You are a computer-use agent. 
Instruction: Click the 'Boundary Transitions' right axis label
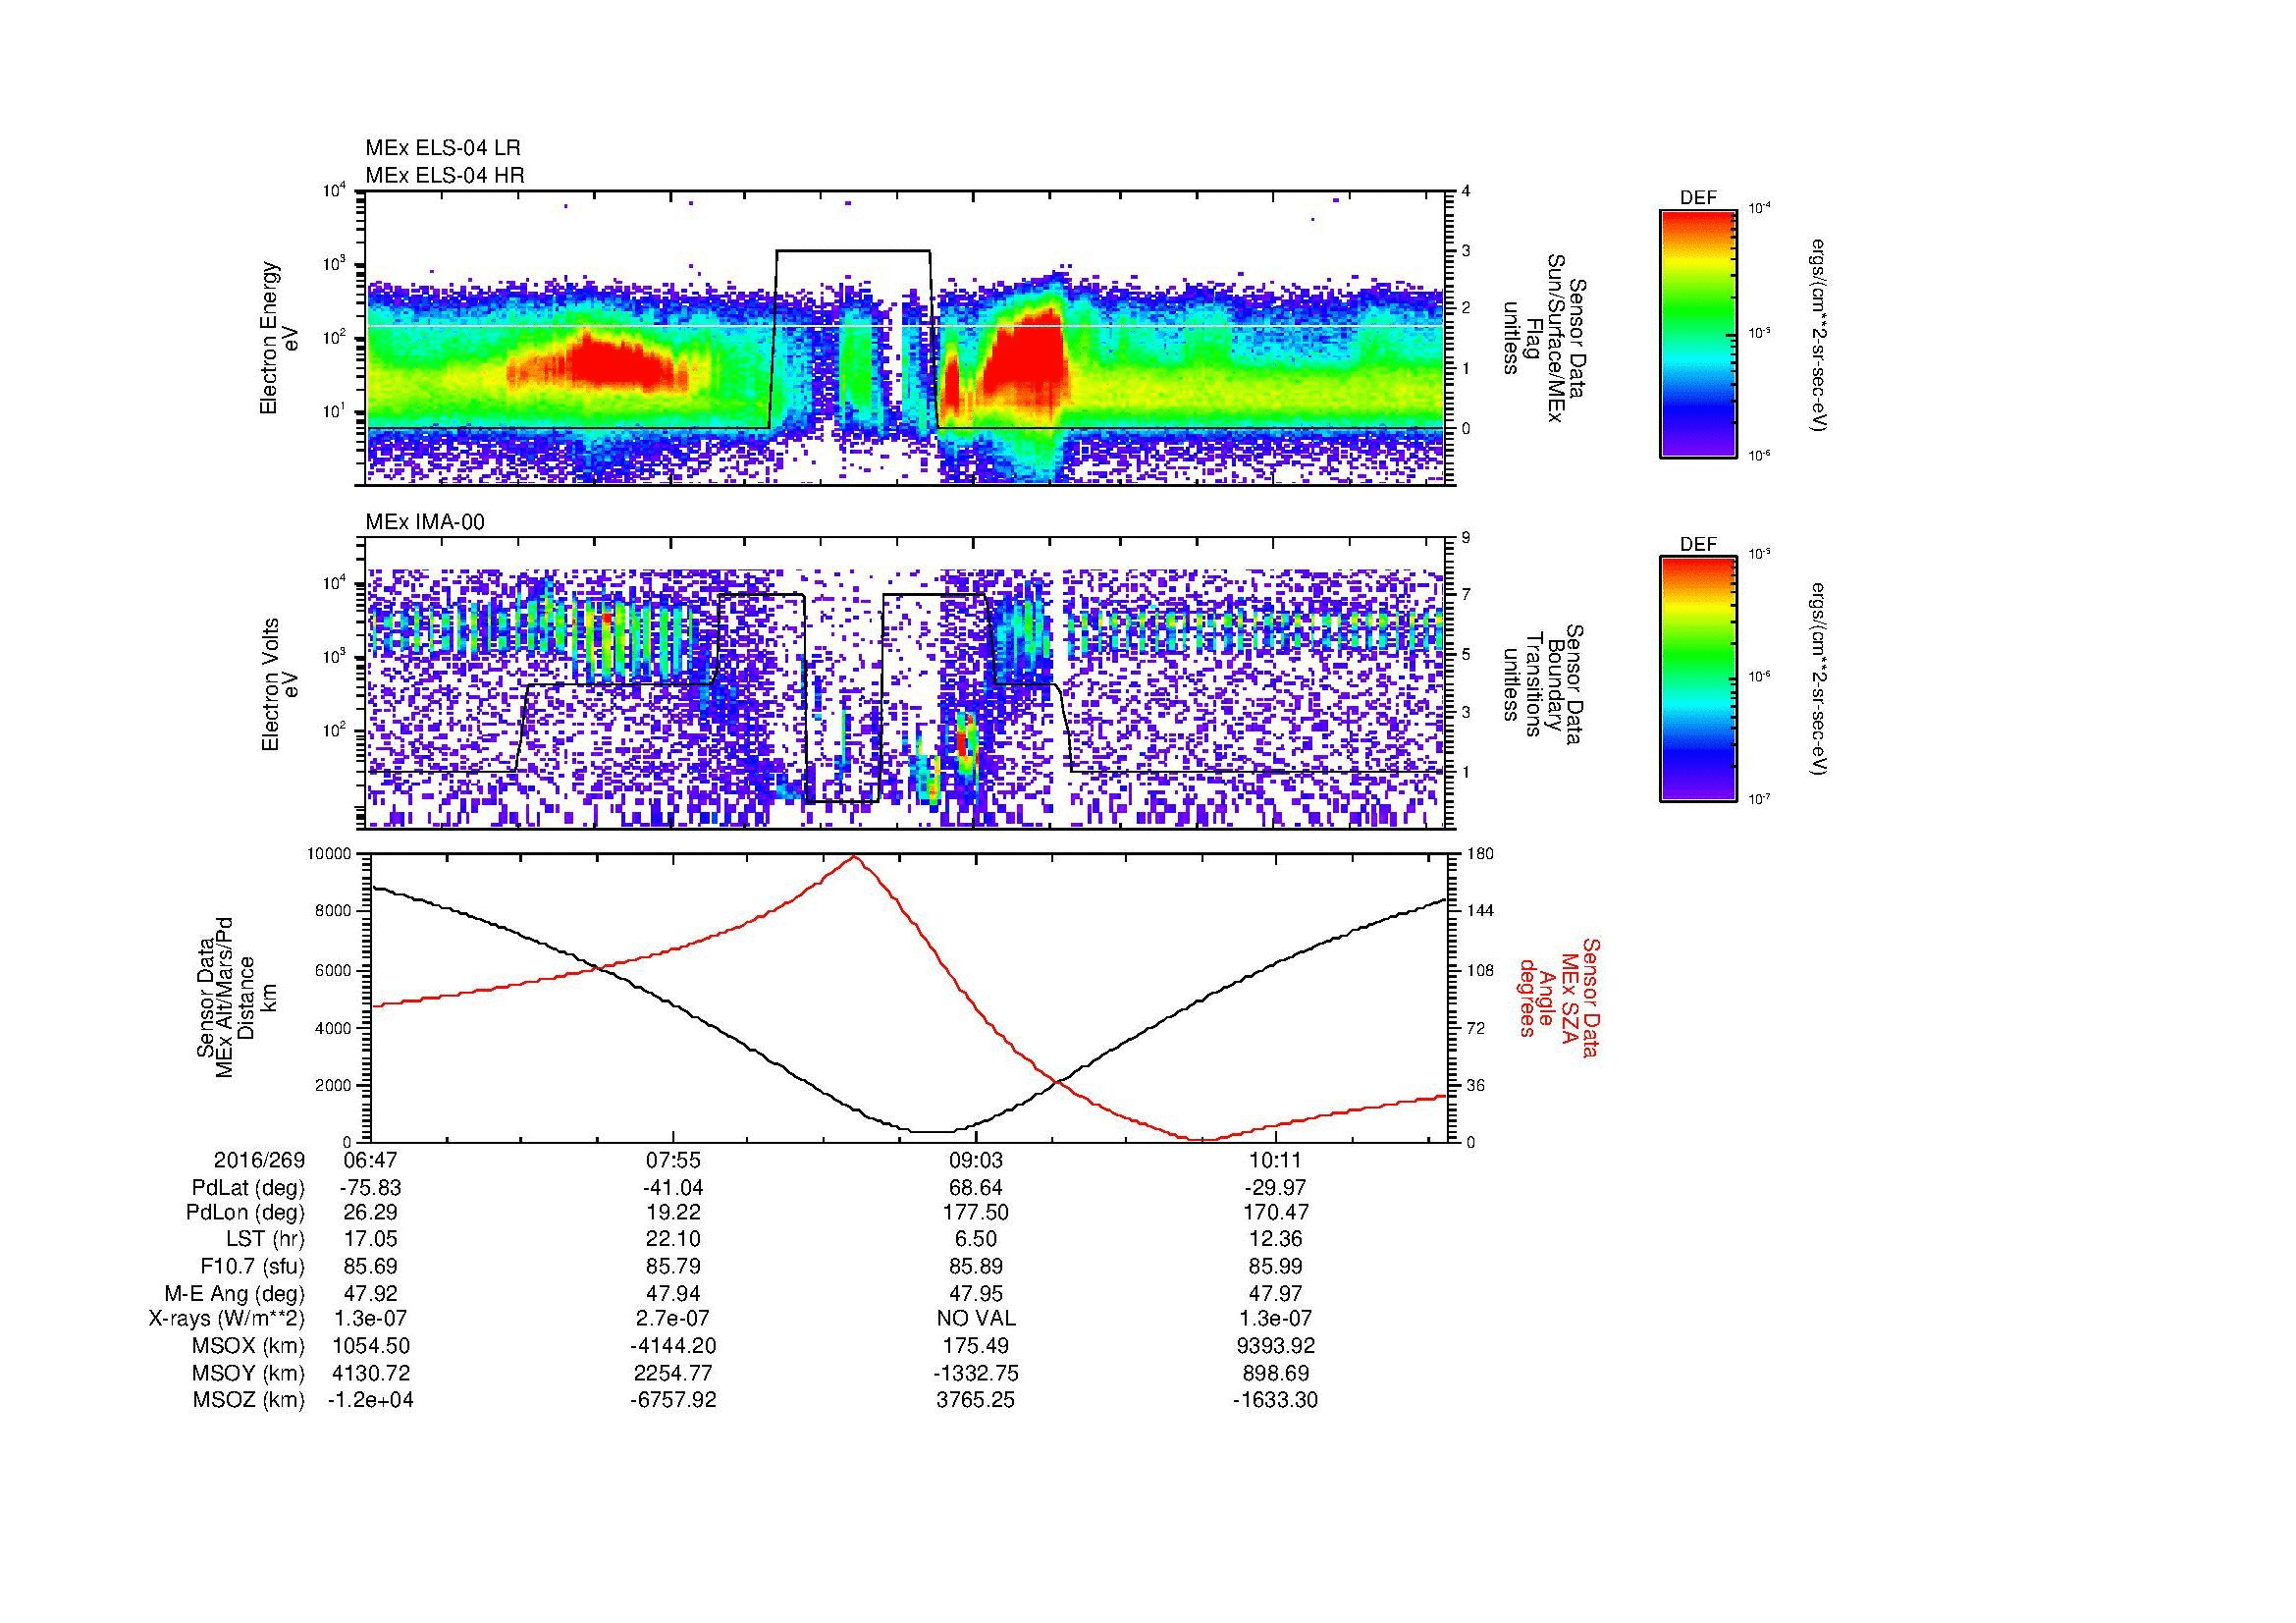tap(1542, 684)
